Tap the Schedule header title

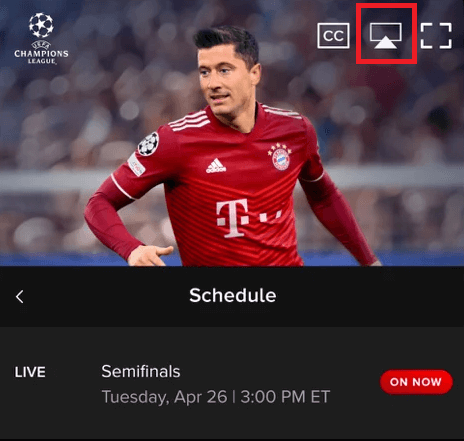233,295
